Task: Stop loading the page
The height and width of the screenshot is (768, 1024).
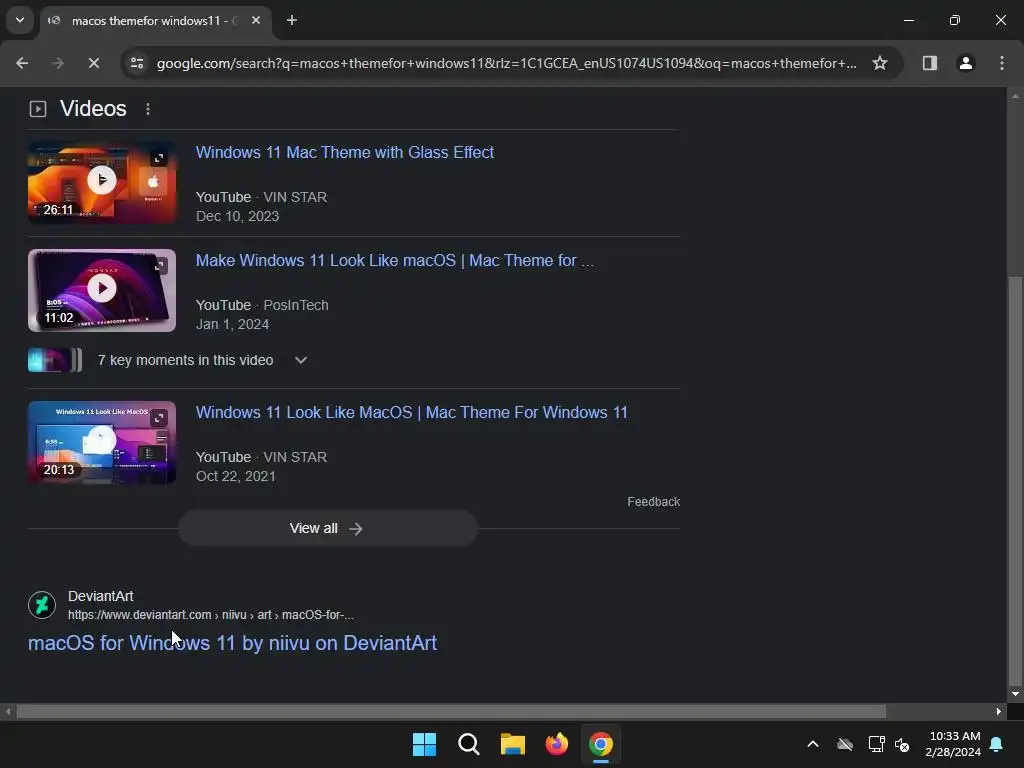Action: [93, 63]
